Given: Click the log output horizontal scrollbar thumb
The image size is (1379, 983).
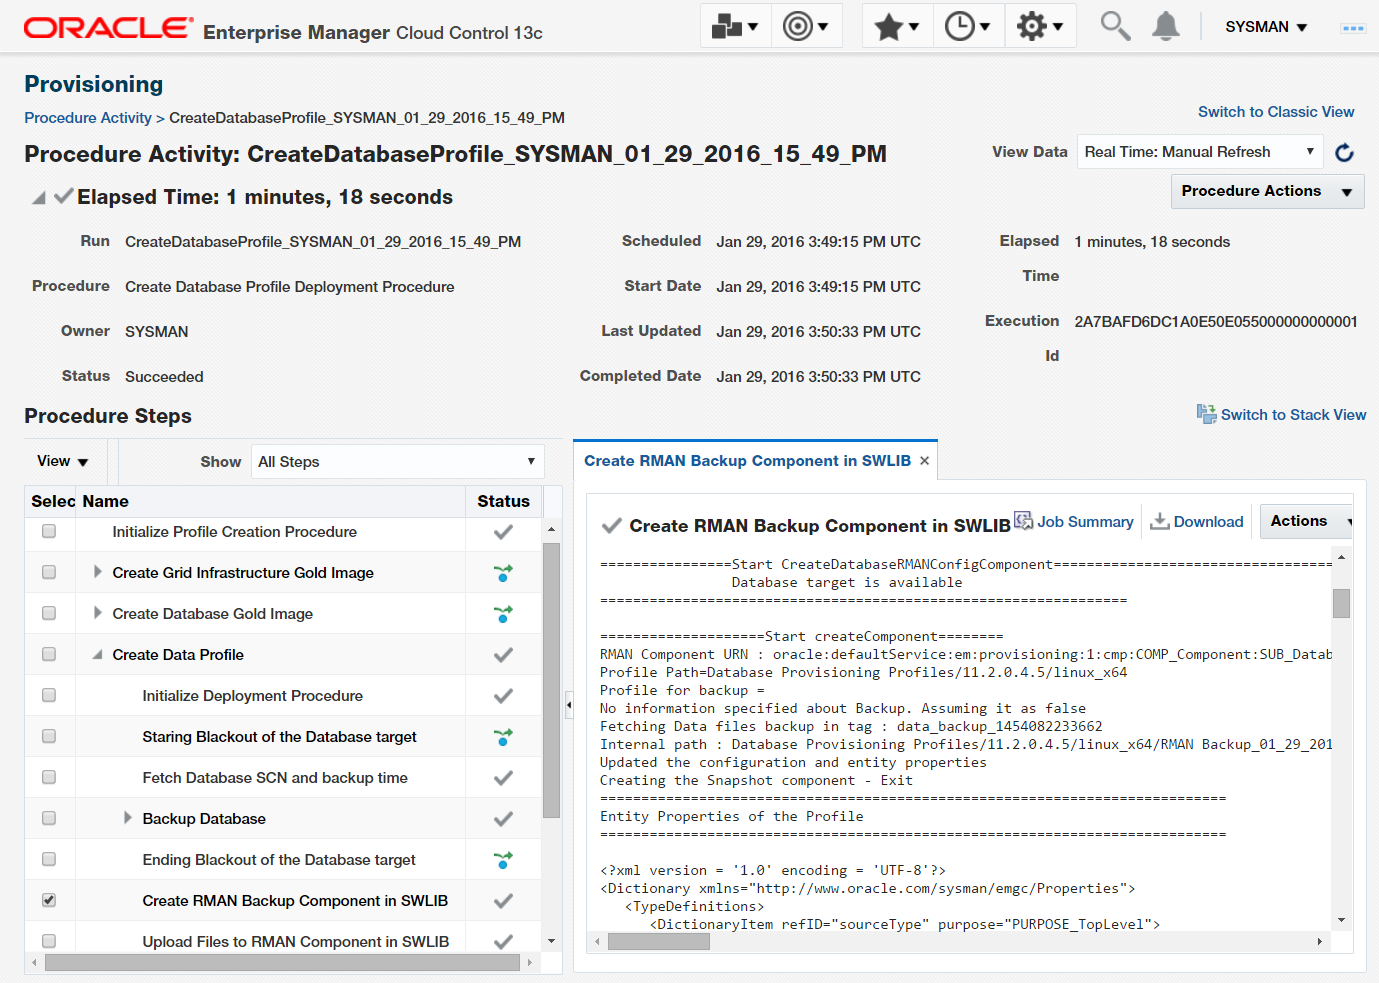Looking at the screenshot, I should point(659,941).
